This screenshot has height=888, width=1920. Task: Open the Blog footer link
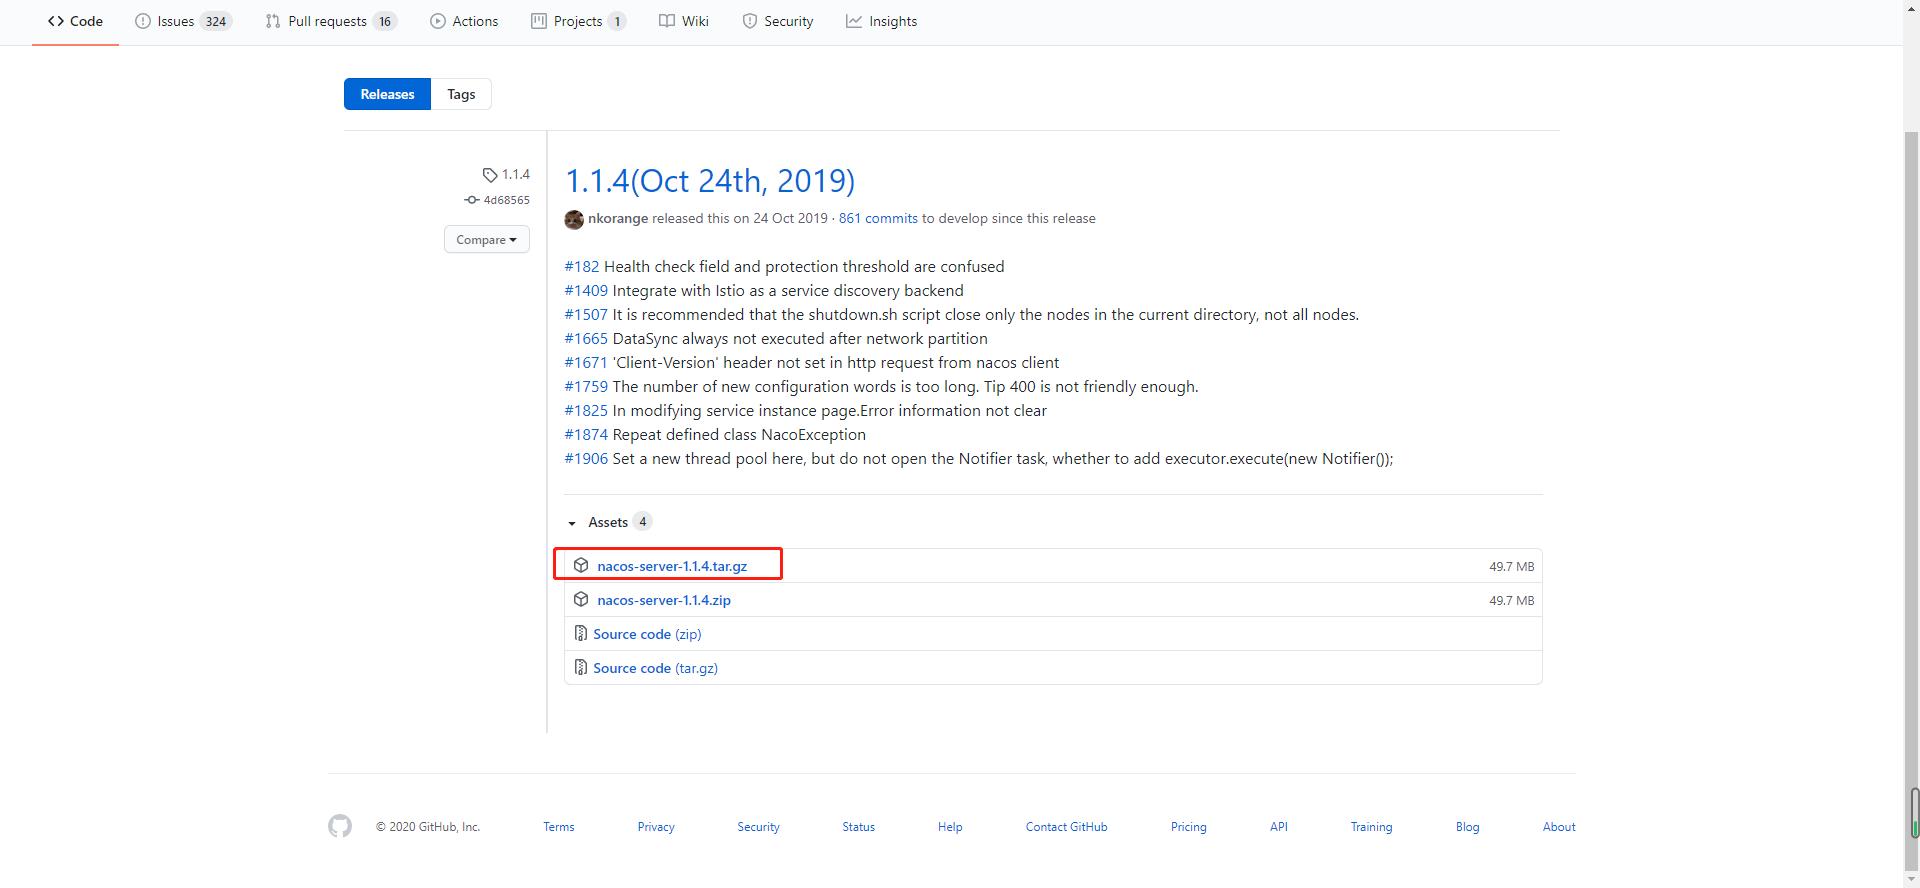pos(1467,827)
